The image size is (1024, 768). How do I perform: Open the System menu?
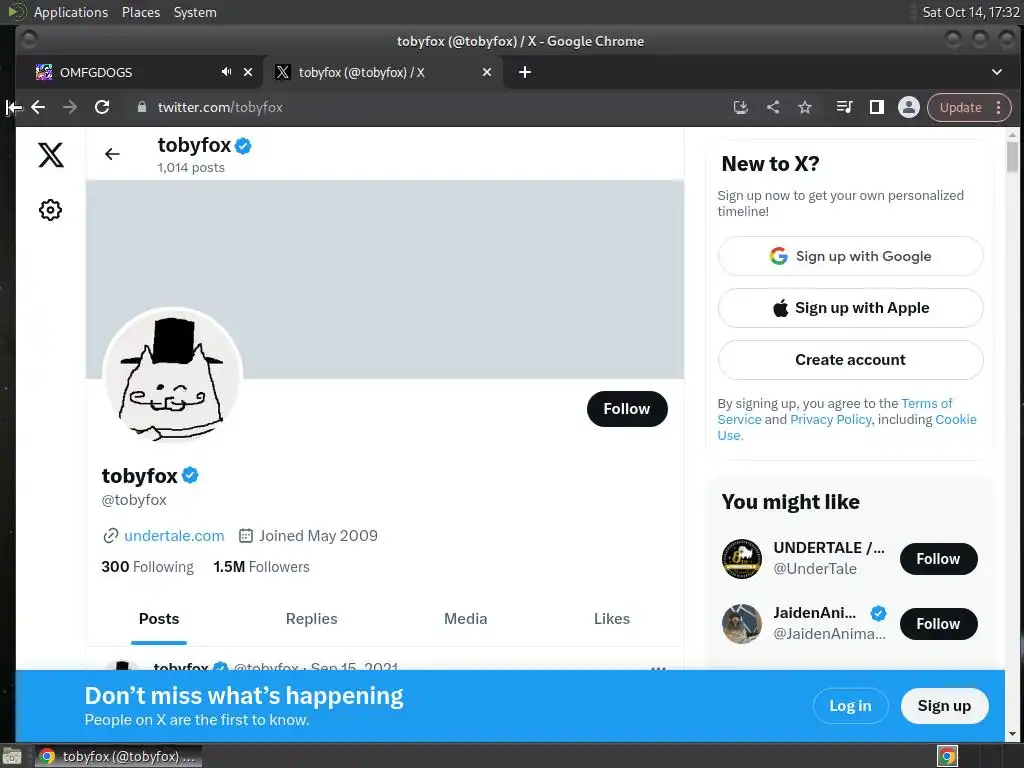(195, 12)
